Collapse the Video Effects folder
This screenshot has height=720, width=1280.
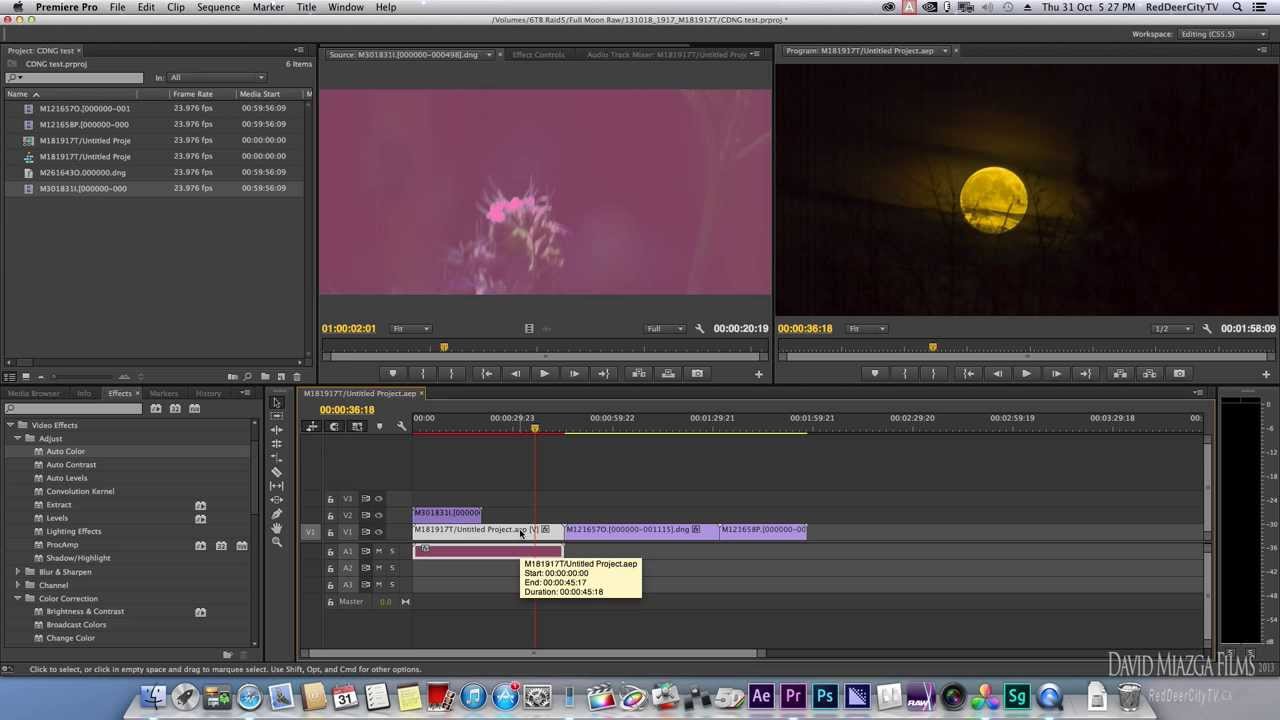[9, 425]
